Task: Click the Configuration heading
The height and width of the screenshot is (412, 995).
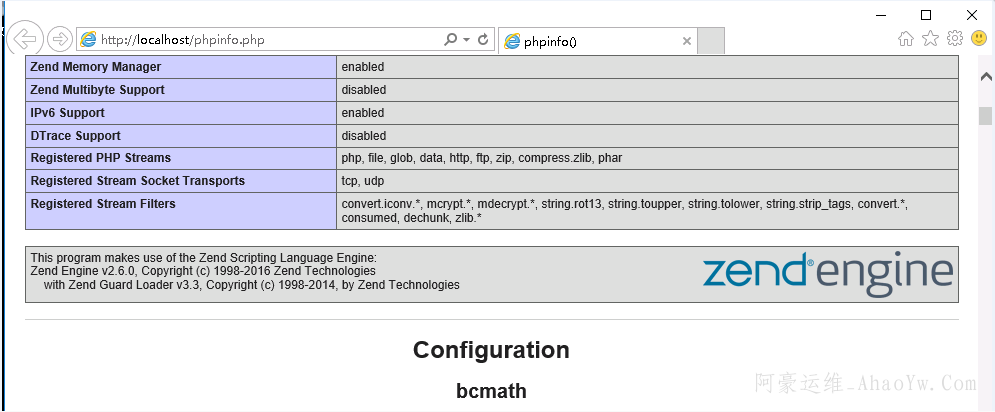Action: pyautogui.click(x=491, y=350)
